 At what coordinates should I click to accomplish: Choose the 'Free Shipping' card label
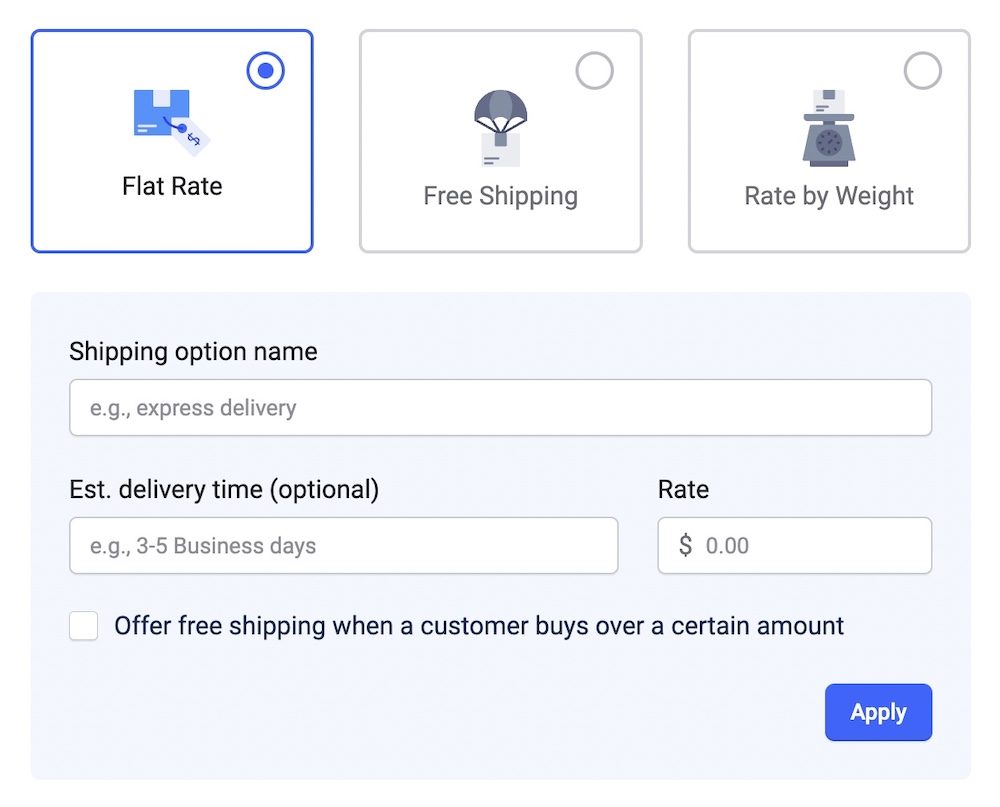[500, 196]
